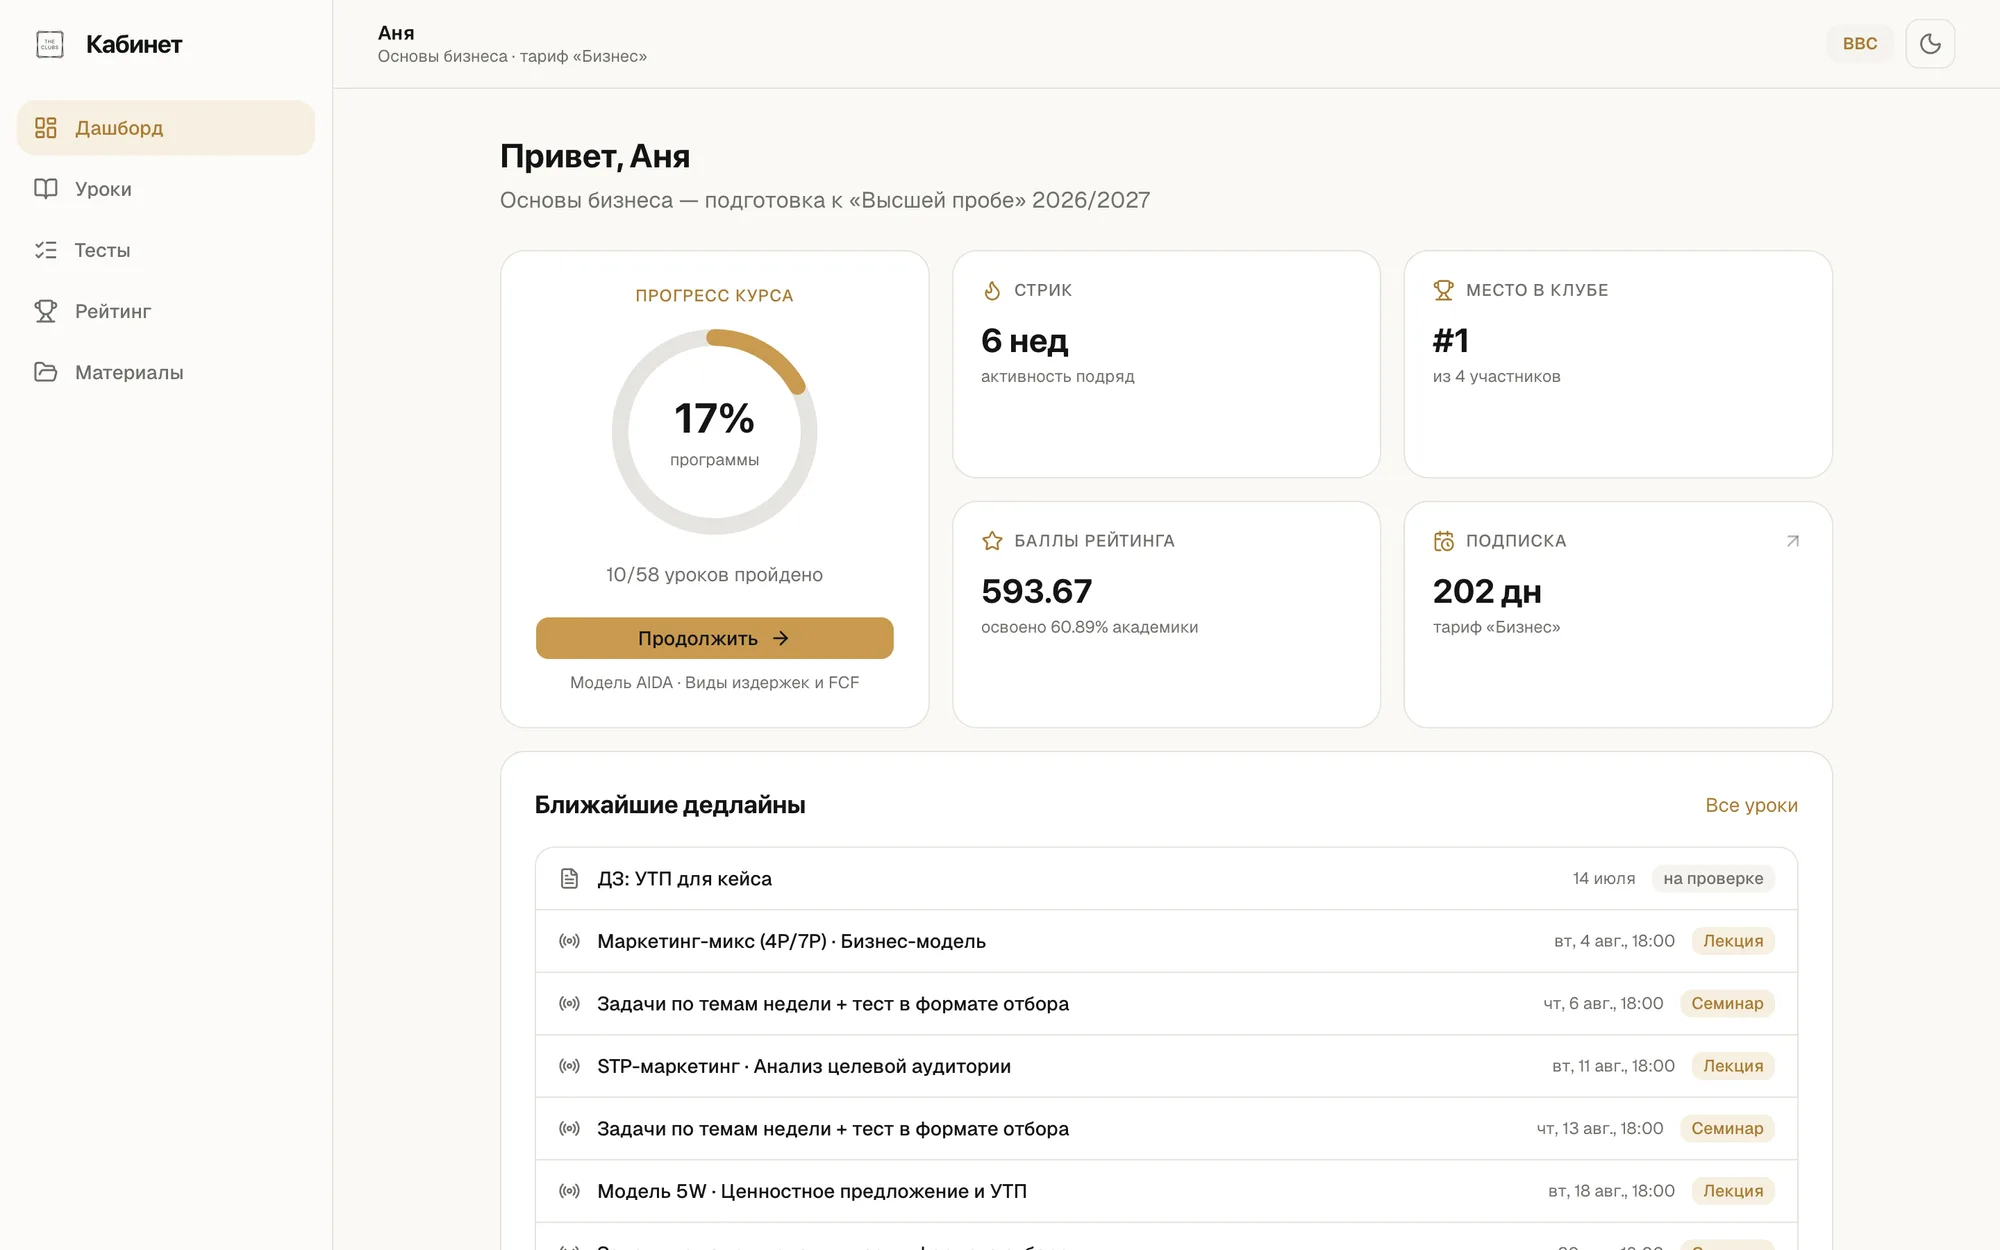Open the Маркетинг-микс (4P/7P) lecture row

(1166, 941)
